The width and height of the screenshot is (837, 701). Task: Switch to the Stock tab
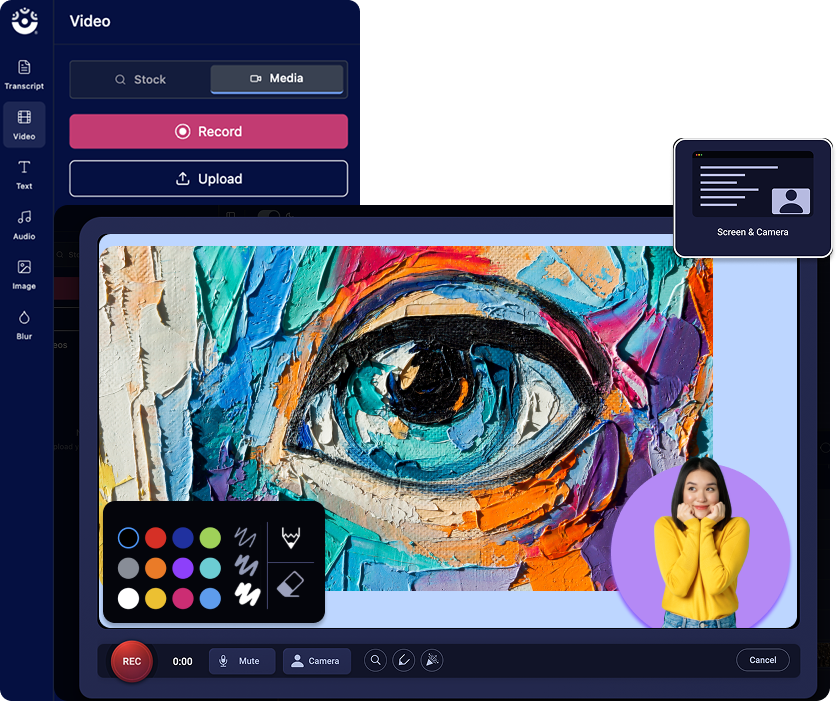click(x=140, y=79)
